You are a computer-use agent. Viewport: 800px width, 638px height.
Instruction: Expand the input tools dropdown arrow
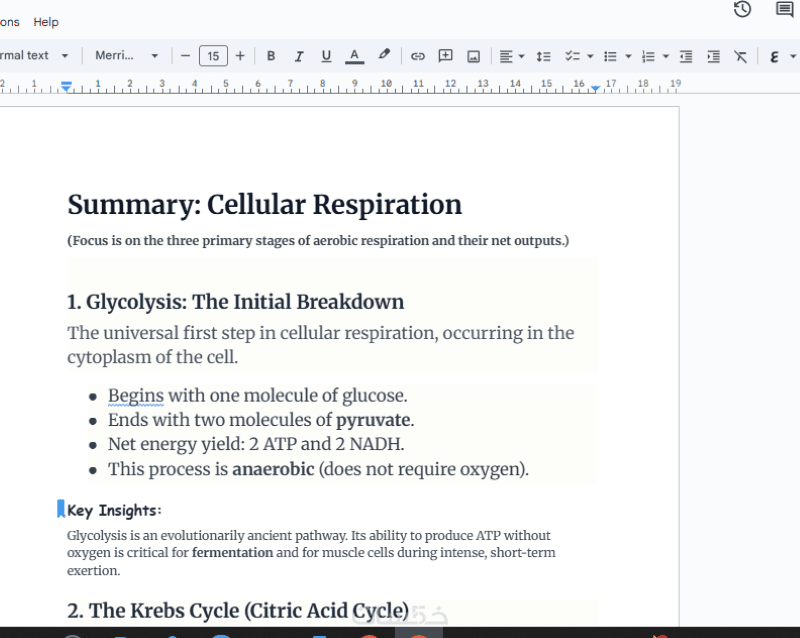pyautogui.click(x=793, y=56)
